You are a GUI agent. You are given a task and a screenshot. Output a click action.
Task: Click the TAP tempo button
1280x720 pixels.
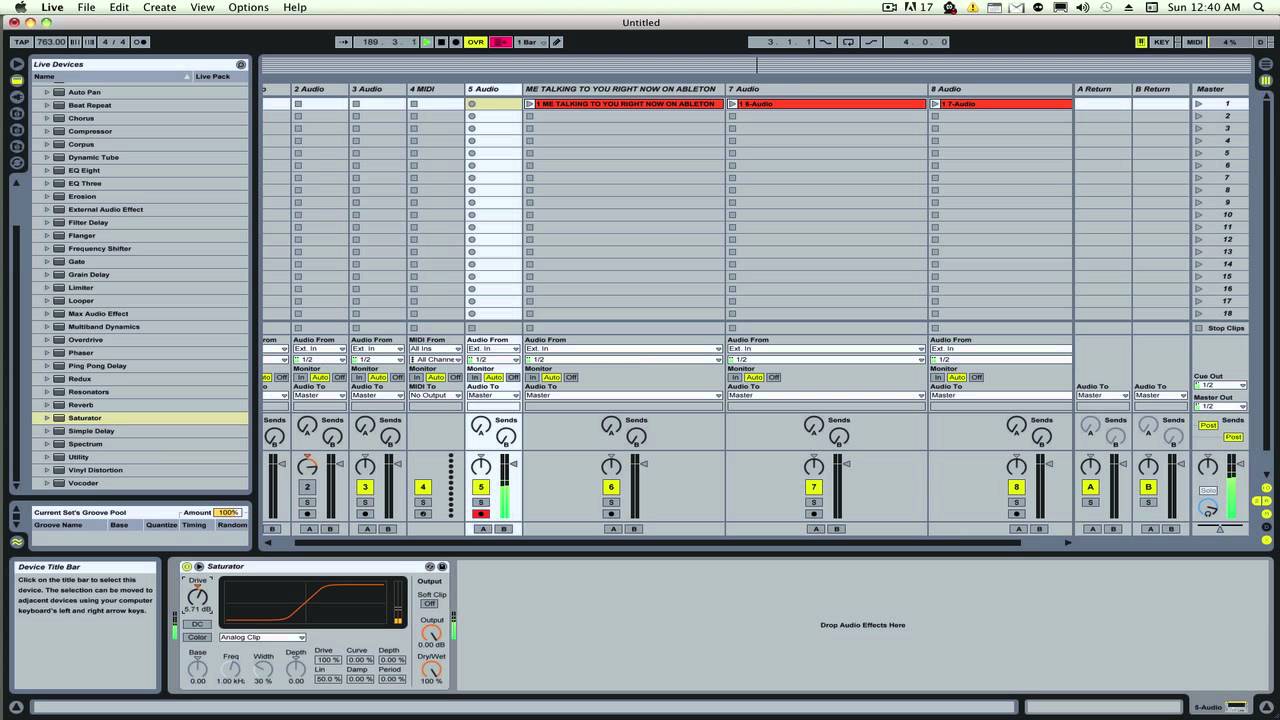(x=22, y=42)
